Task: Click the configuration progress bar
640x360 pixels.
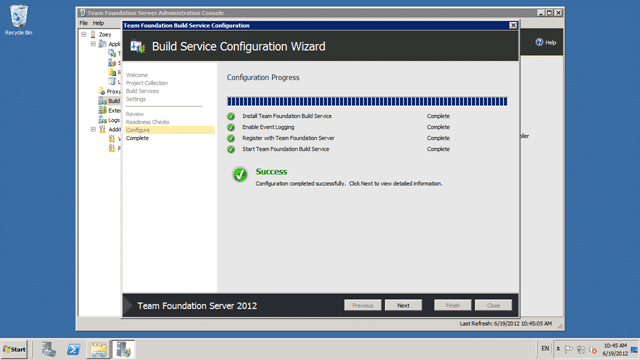Action: tap(367, 101)
